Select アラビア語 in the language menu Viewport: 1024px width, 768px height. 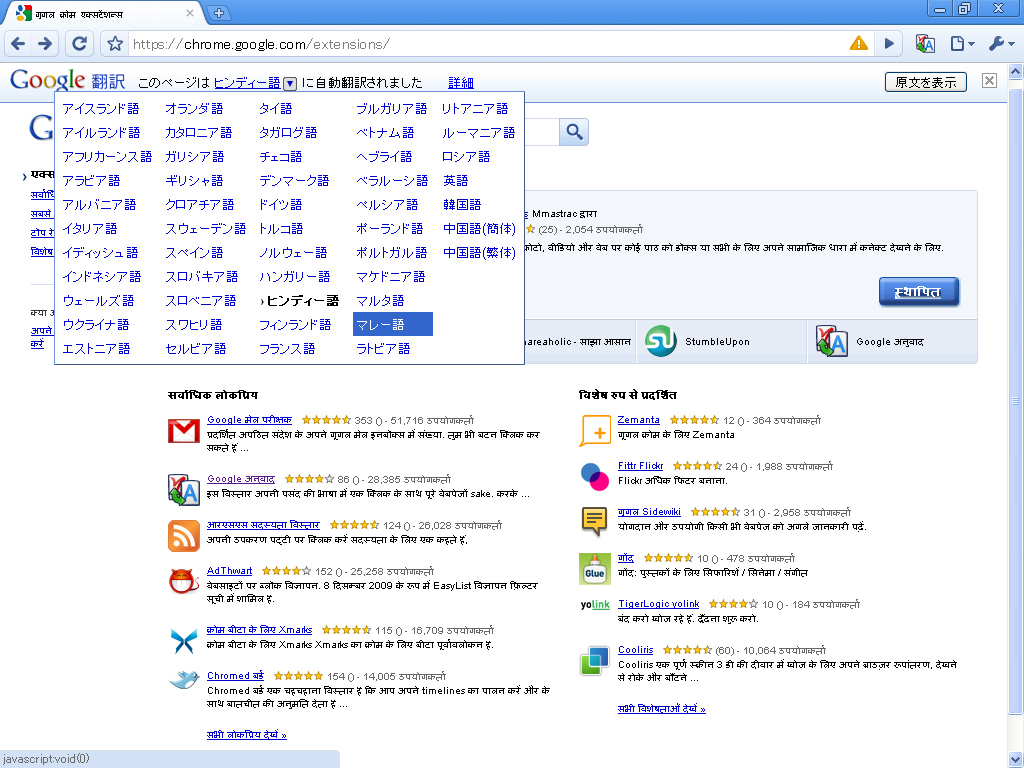pyautogui.click(x=91, y=180)
